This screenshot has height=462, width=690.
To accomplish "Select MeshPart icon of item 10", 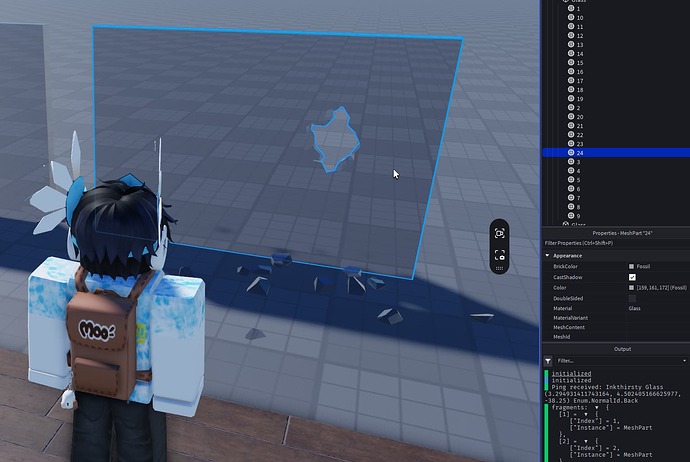I will pyautogui.click(x=571, y=18).
